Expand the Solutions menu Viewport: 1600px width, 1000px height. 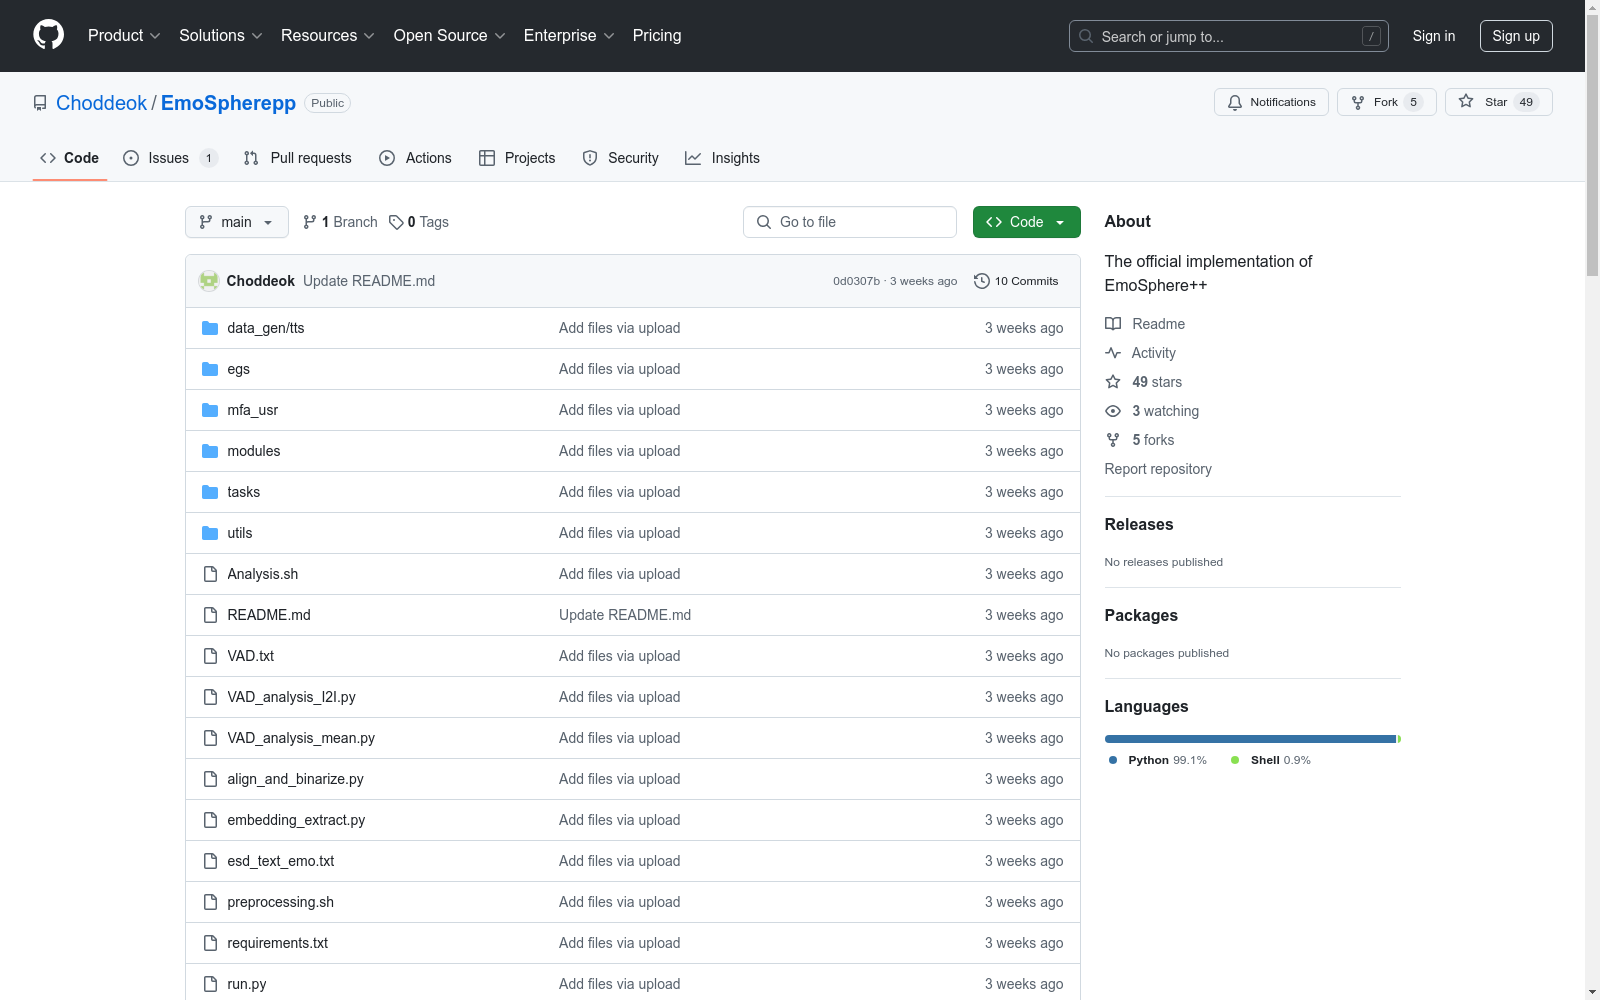coord(221,35)
